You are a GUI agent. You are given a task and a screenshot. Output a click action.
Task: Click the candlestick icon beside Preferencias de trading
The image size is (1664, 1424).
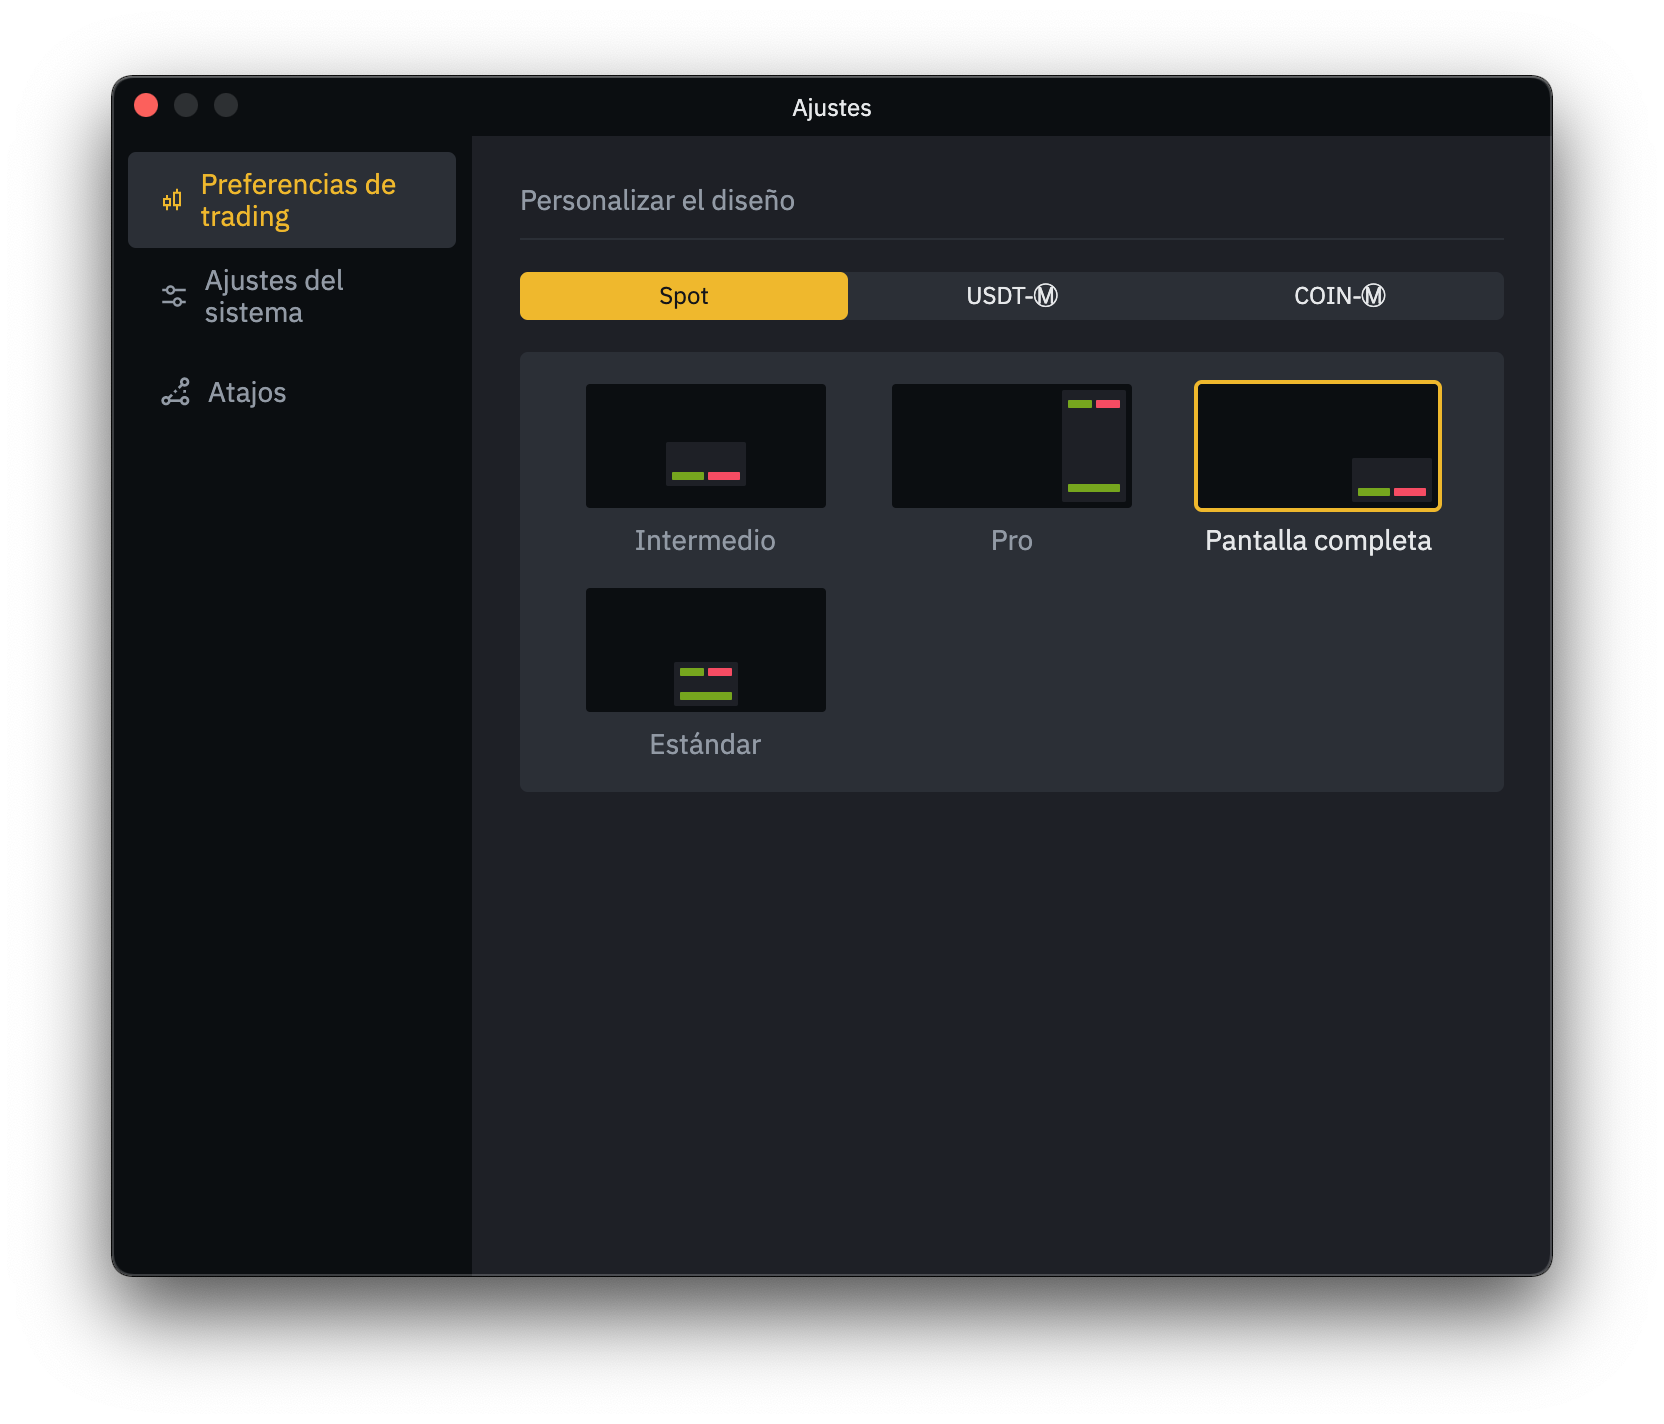click(173, 200)
